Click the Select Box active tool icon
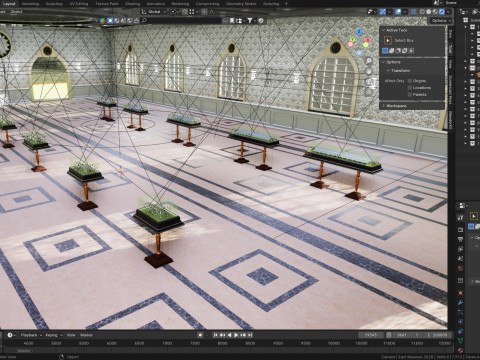This screenshot has width=480, height=360. click(388, 40)
